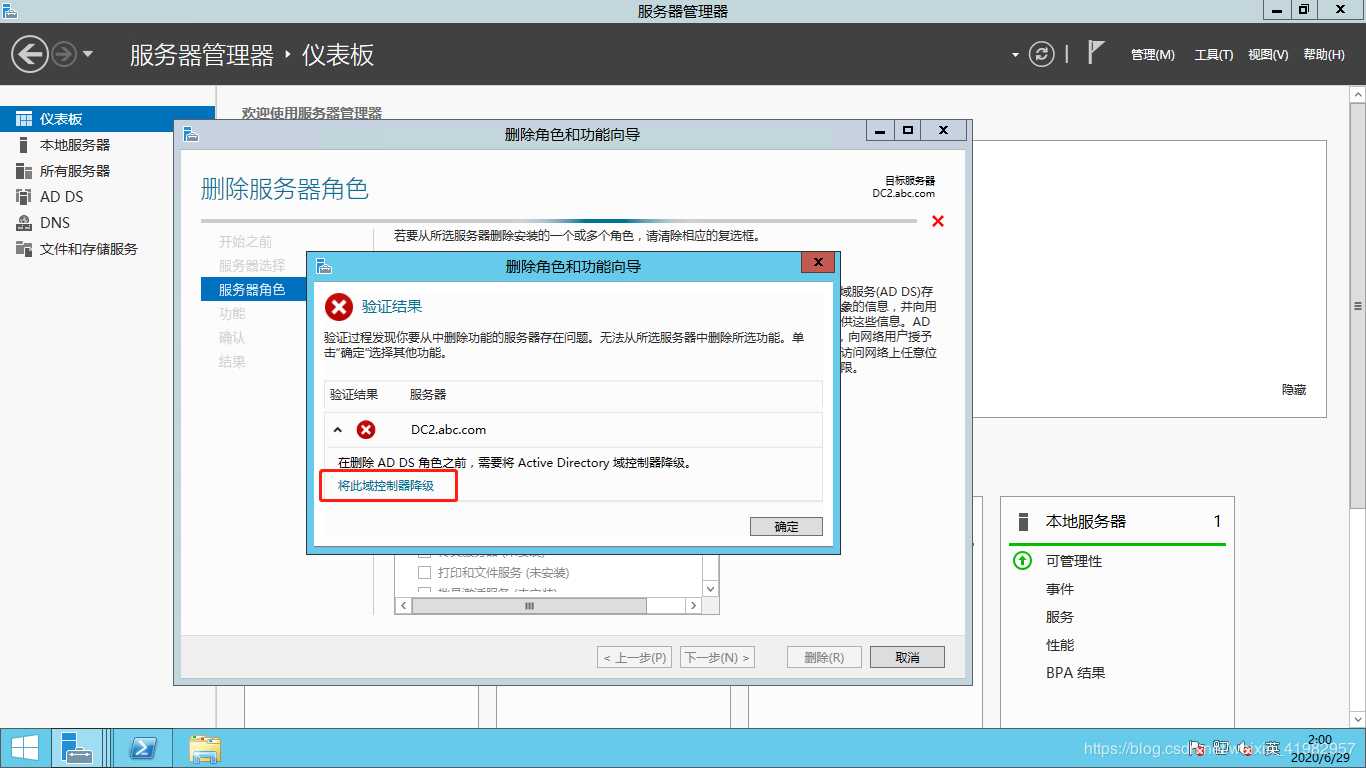Click the green 可管理性 status icon

tap(1023, 561)
